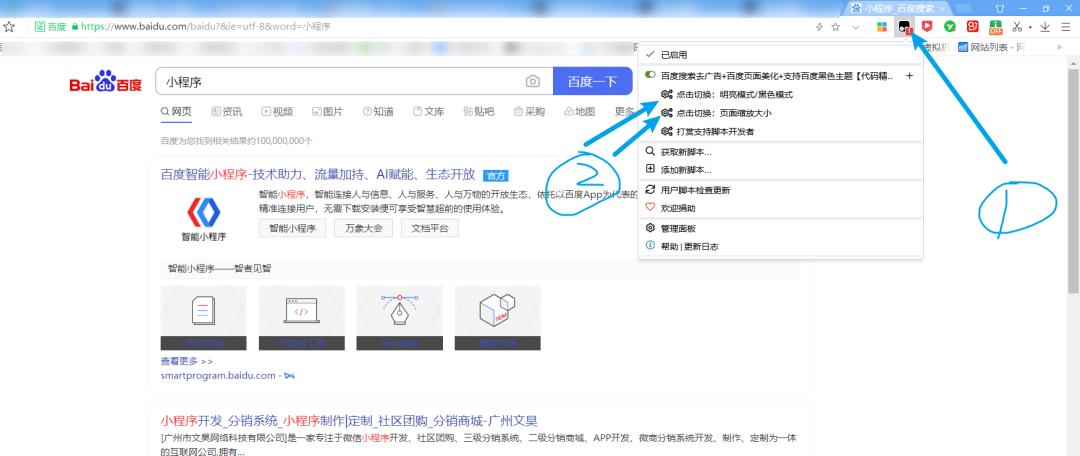Click the 智能小程序 sub-link button
1080x456 pixels.
292,228
